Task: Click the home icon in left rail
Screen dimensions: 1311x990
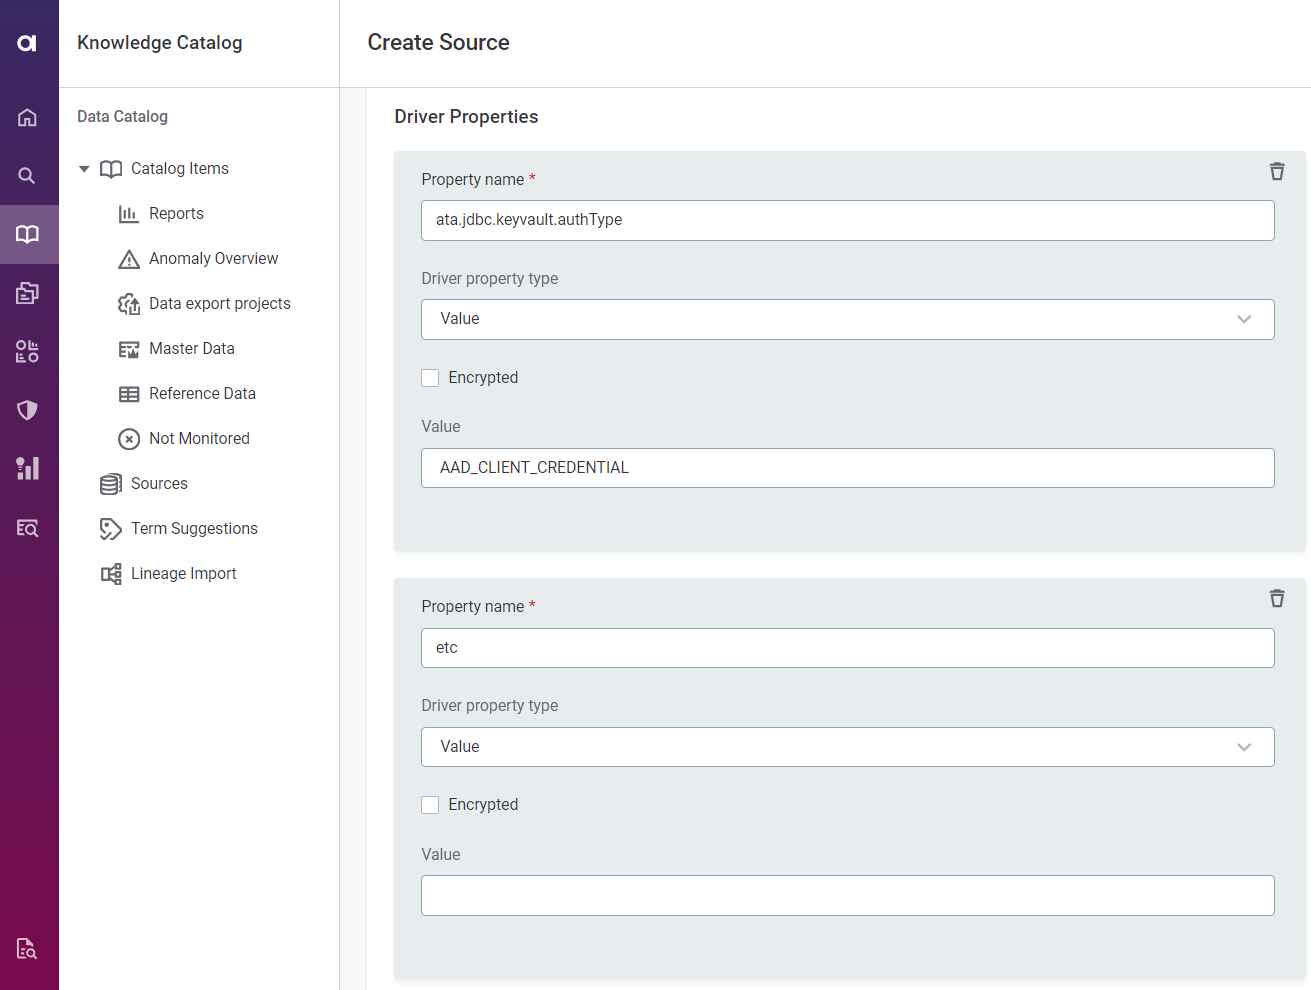Action: (27, 118)
